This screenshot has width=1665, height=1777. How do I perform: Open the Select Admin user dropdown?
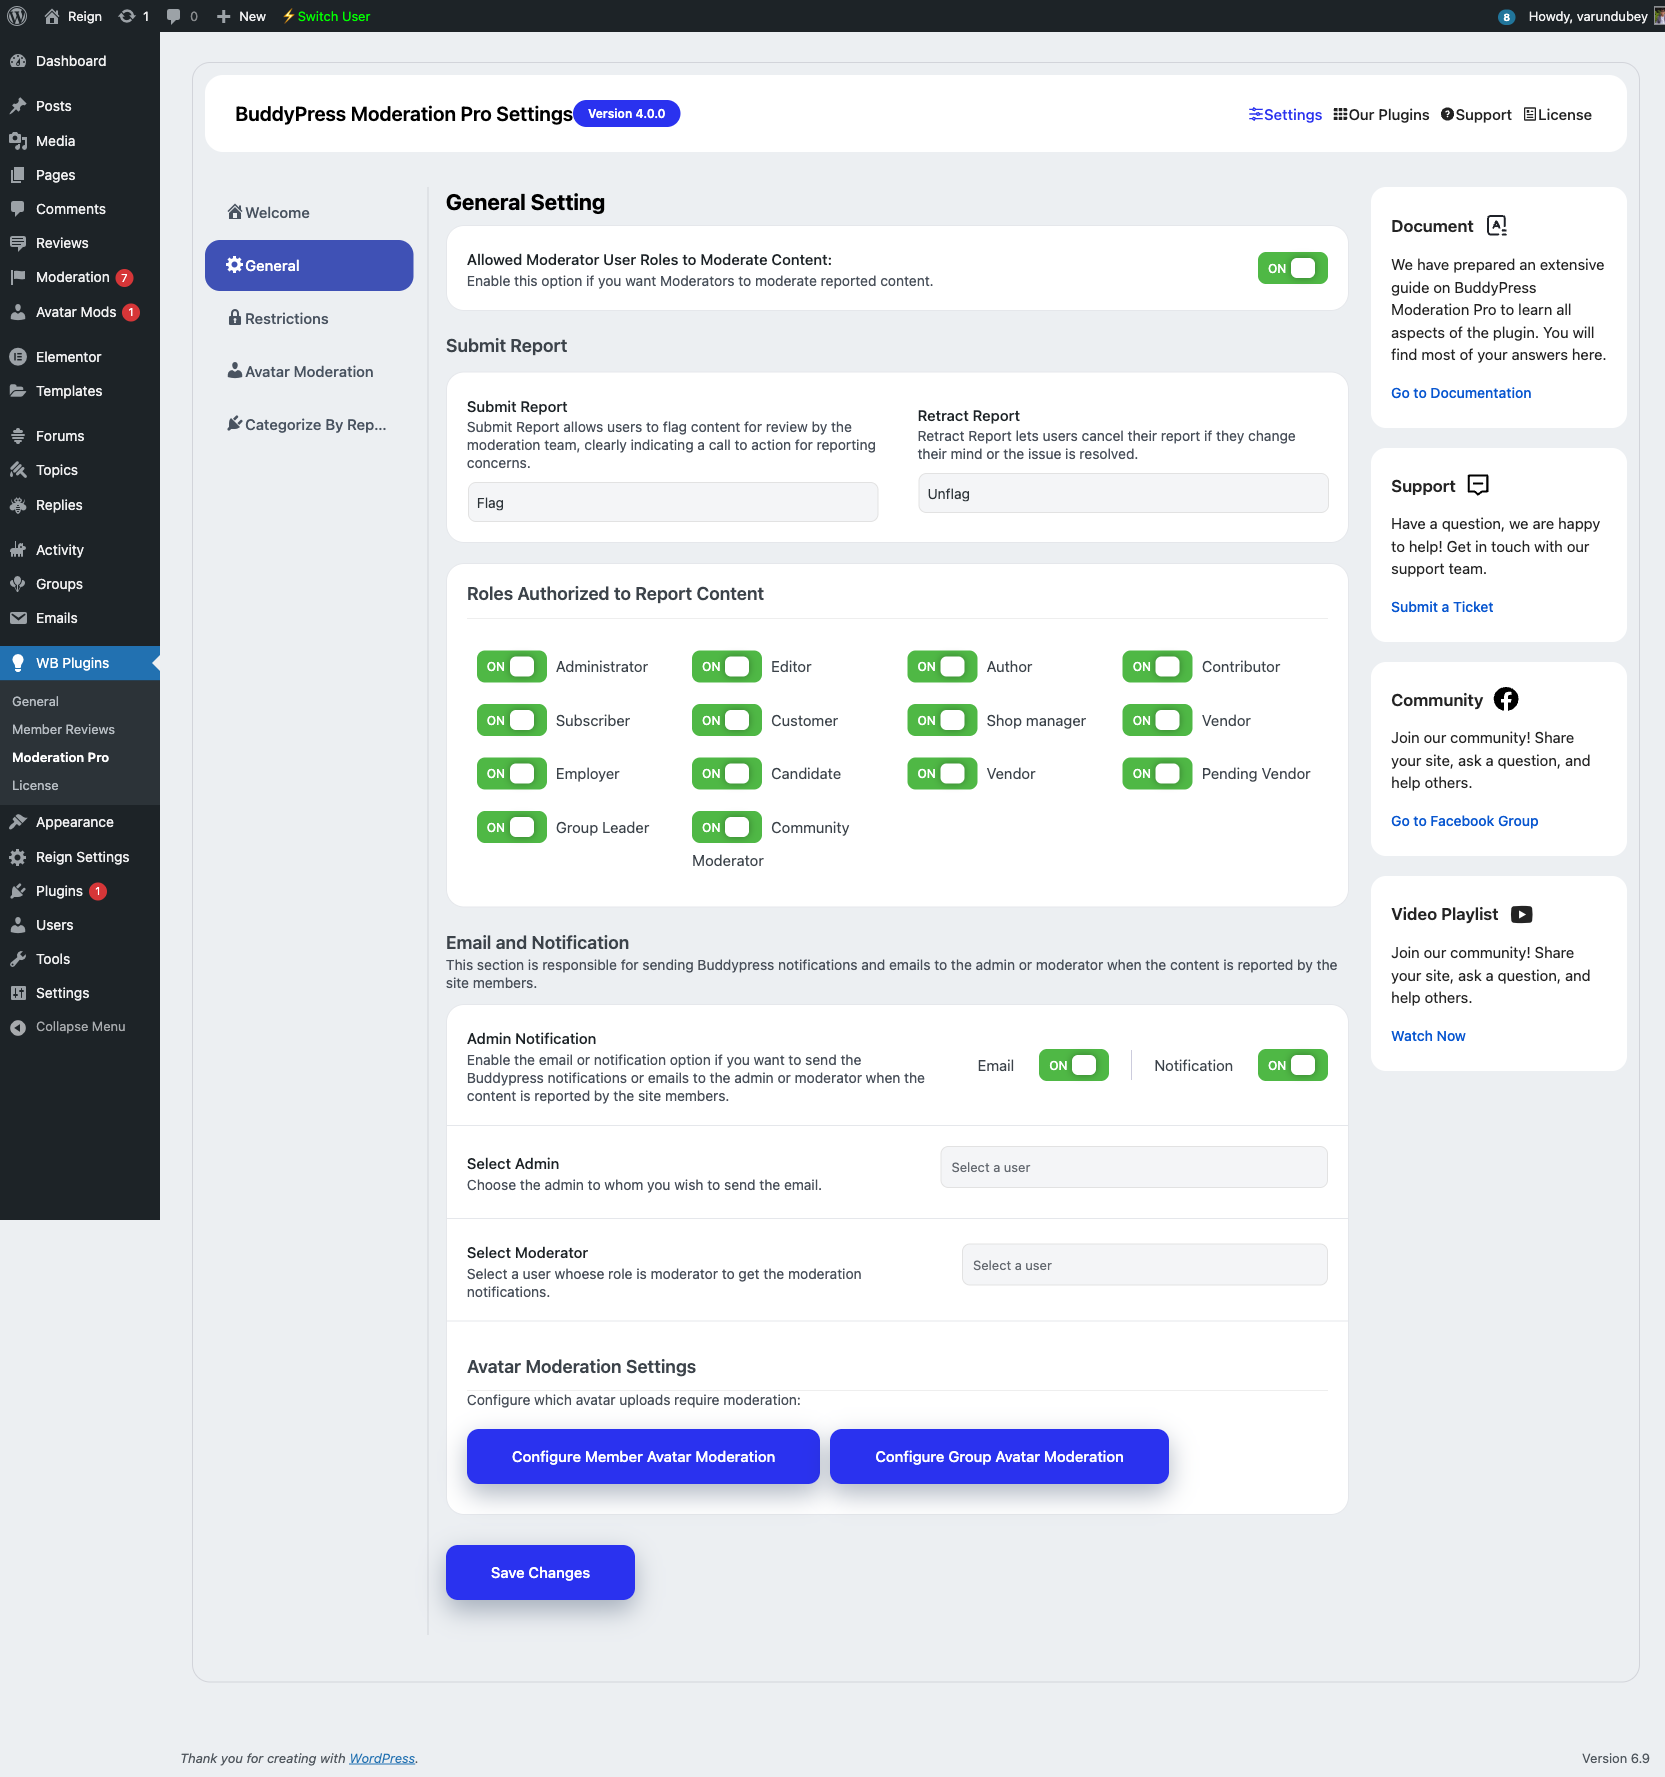click(1133, 1167)
